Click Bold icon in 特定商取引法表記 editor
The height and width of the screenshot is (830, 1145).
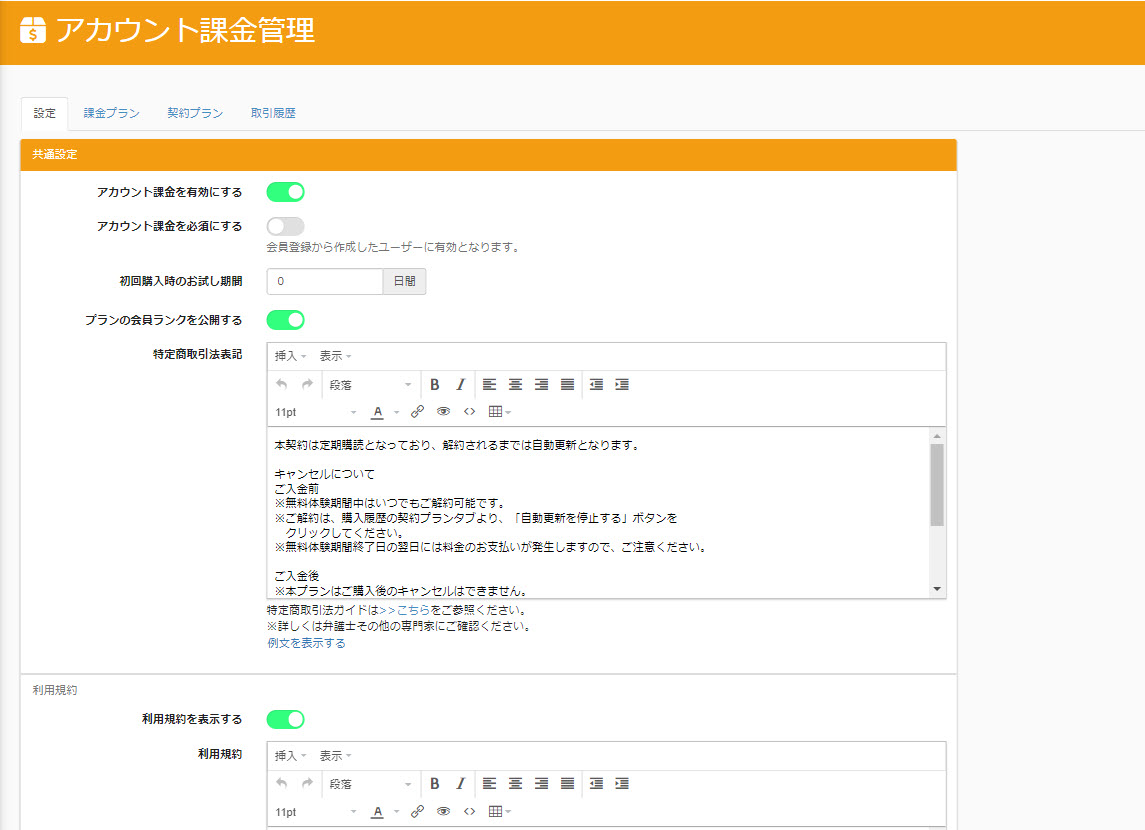(x=435, y=385)
